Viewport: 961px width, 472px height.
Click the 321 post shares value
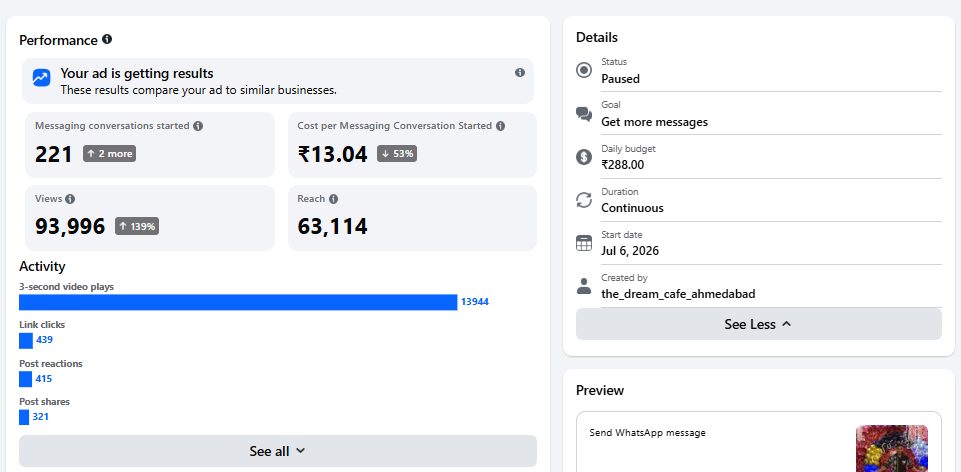click(x=40, y=417)
